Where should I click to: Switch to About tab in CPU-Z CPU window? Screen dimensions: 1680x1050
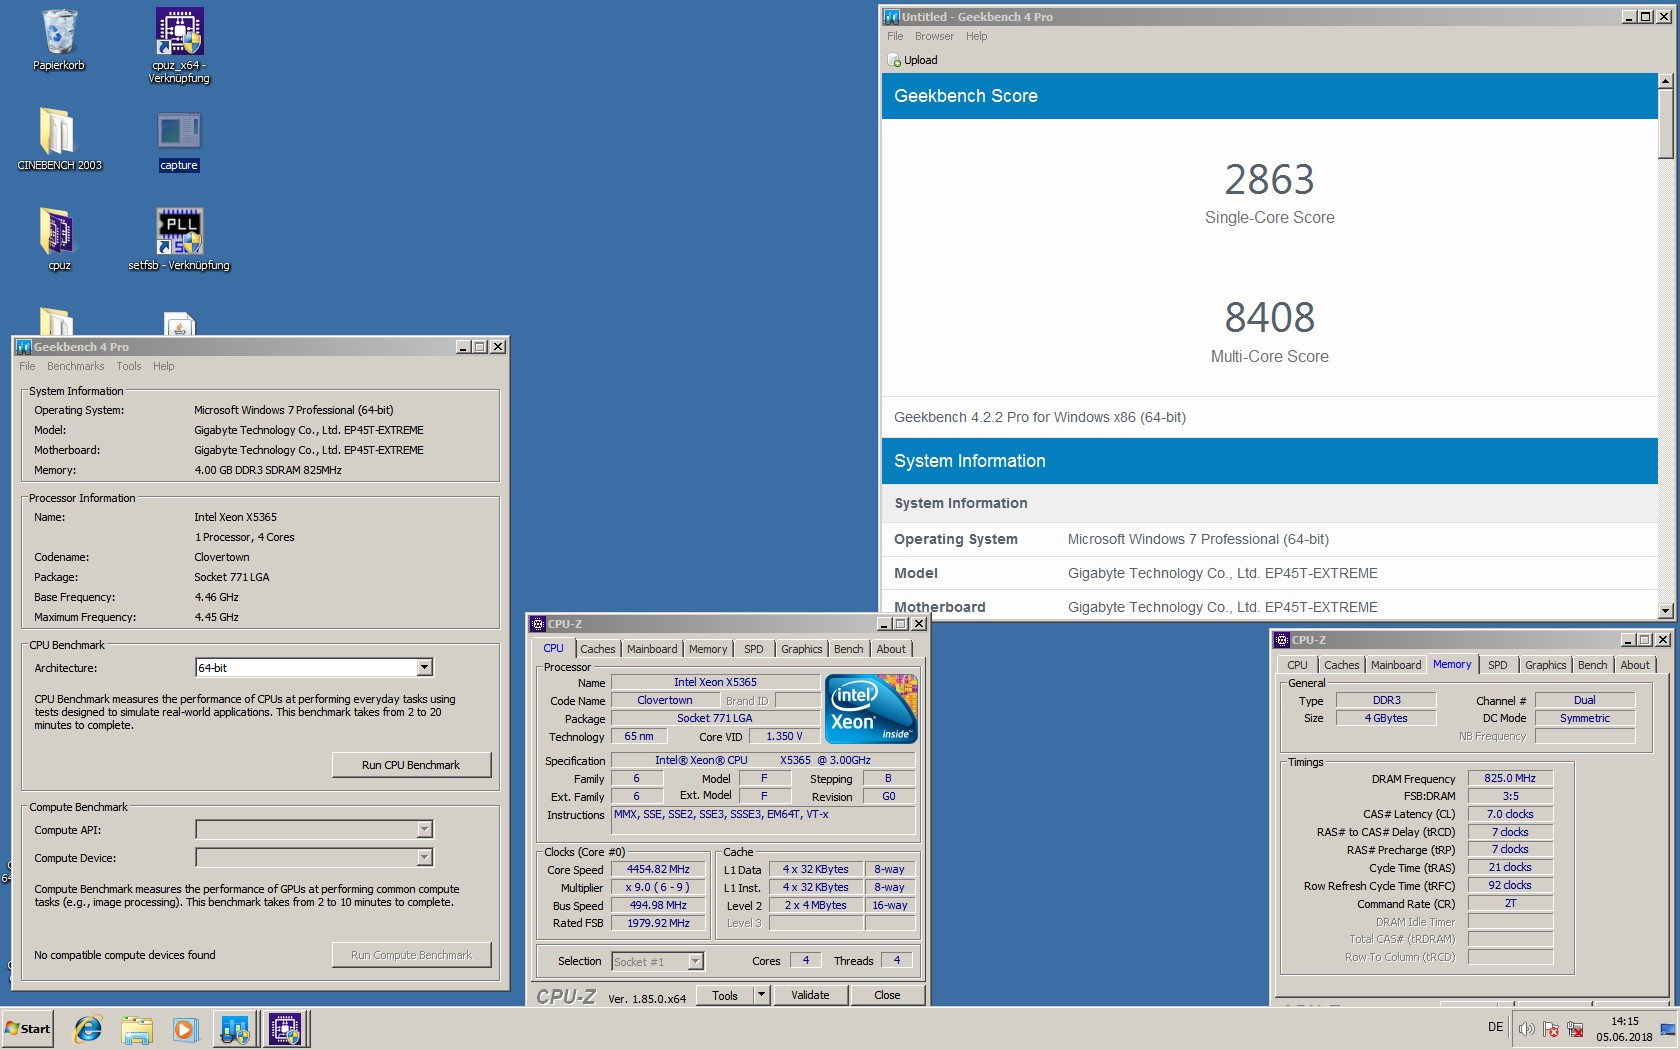891,649
